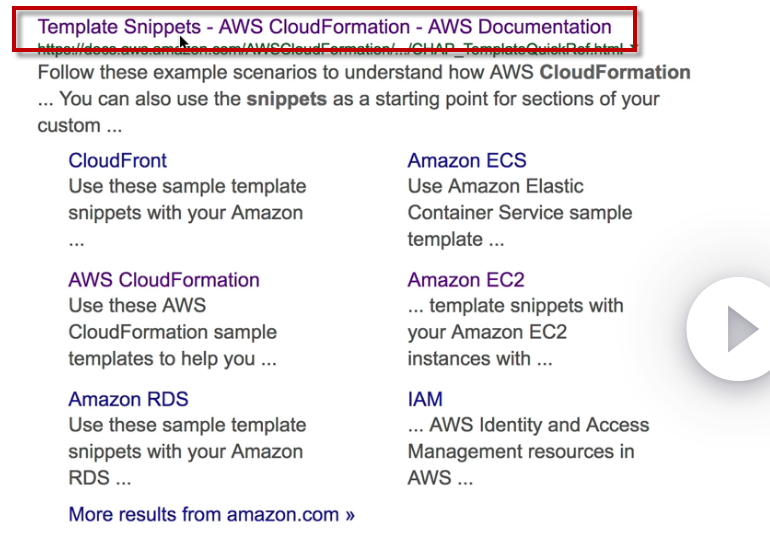Open the CloudFront sitelink
This screenshot has height=549, width=770.
point(117,160)
